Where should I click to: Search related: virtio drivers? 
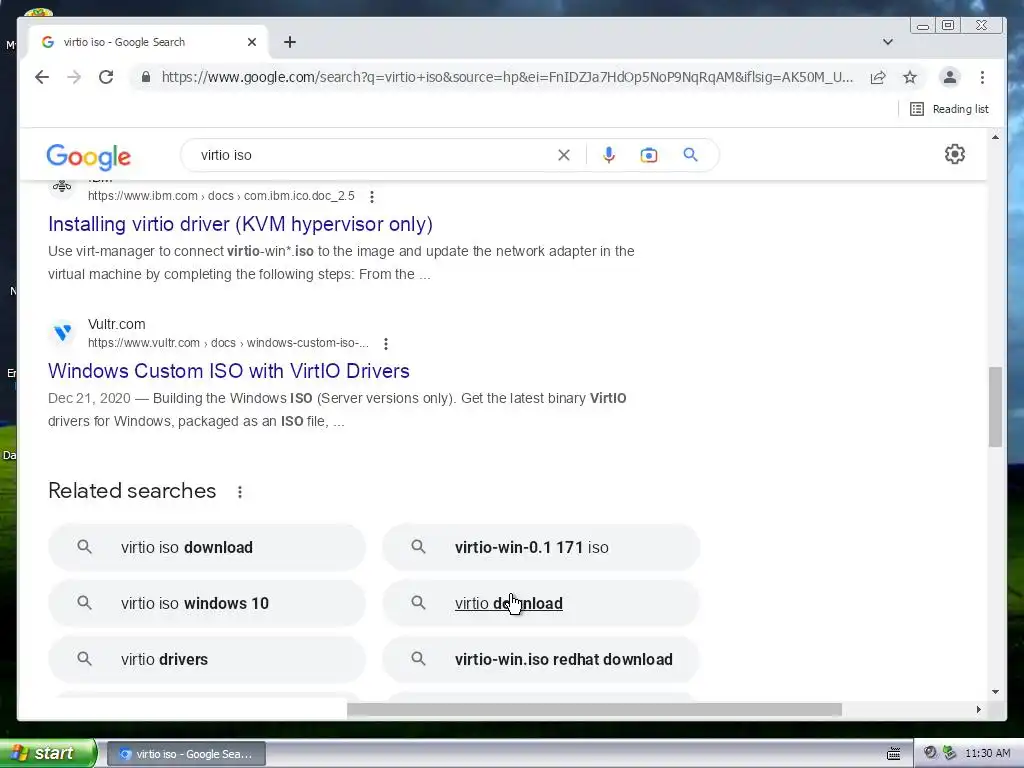pos(206,660)
